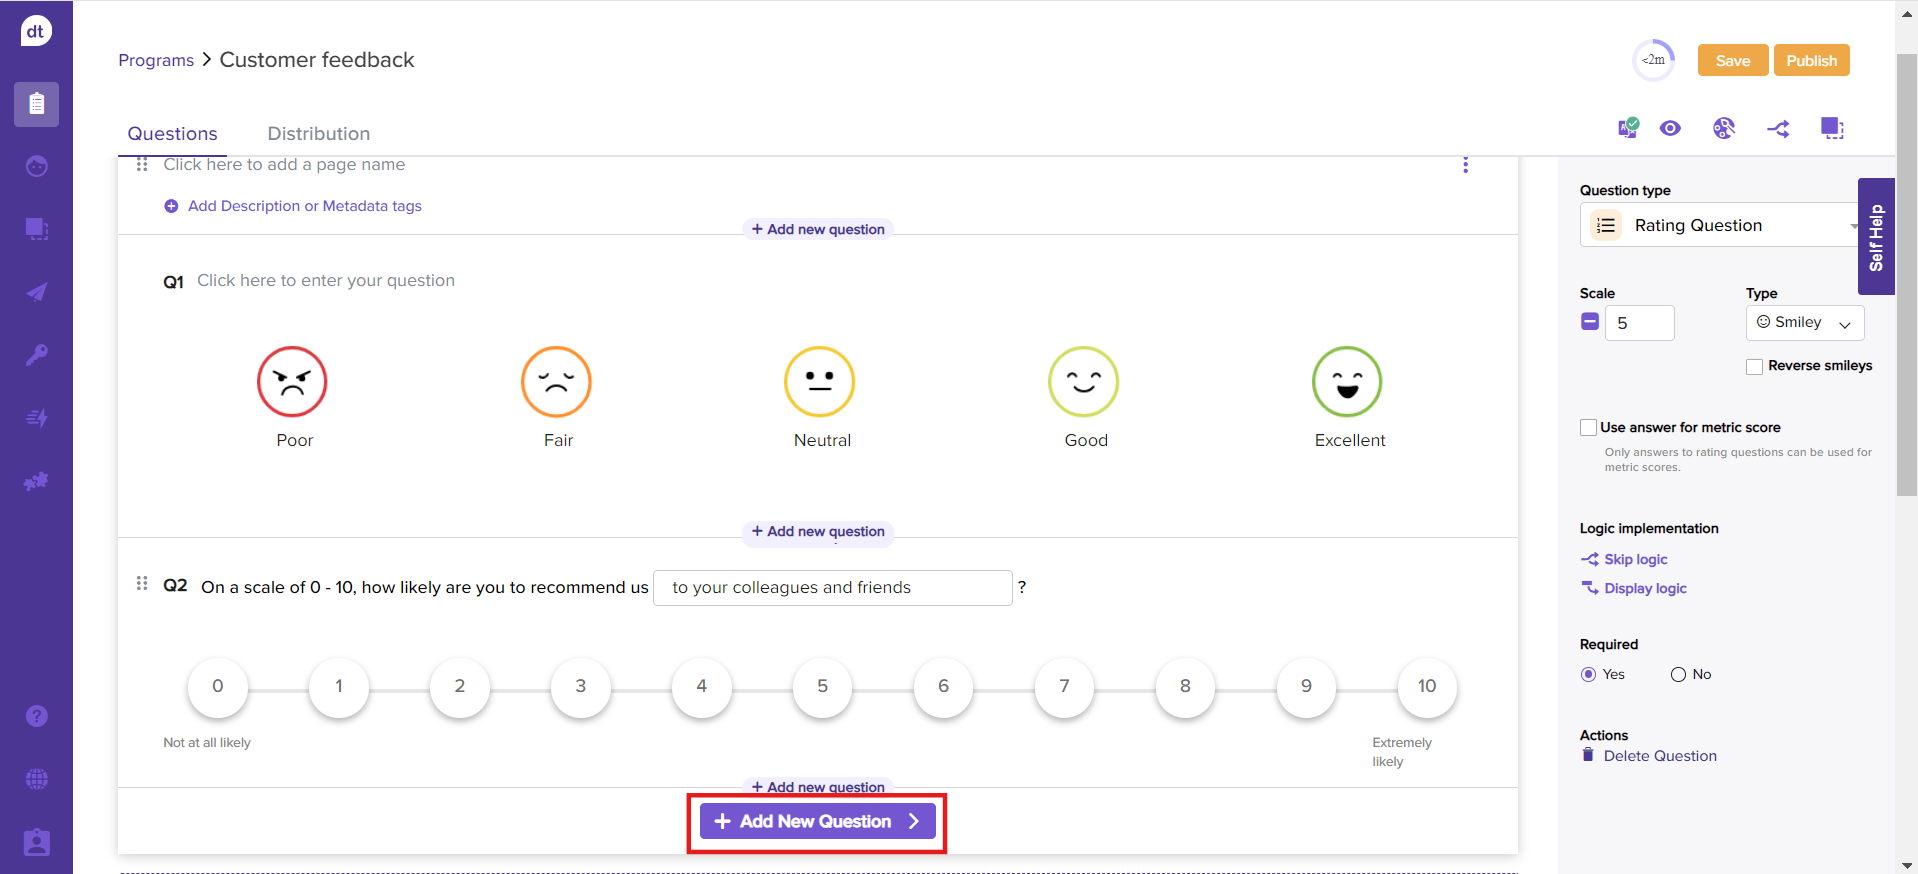Screen dimensions: 1918x874
Task: Click the Delete Question link
Action: pos(1659,756)
